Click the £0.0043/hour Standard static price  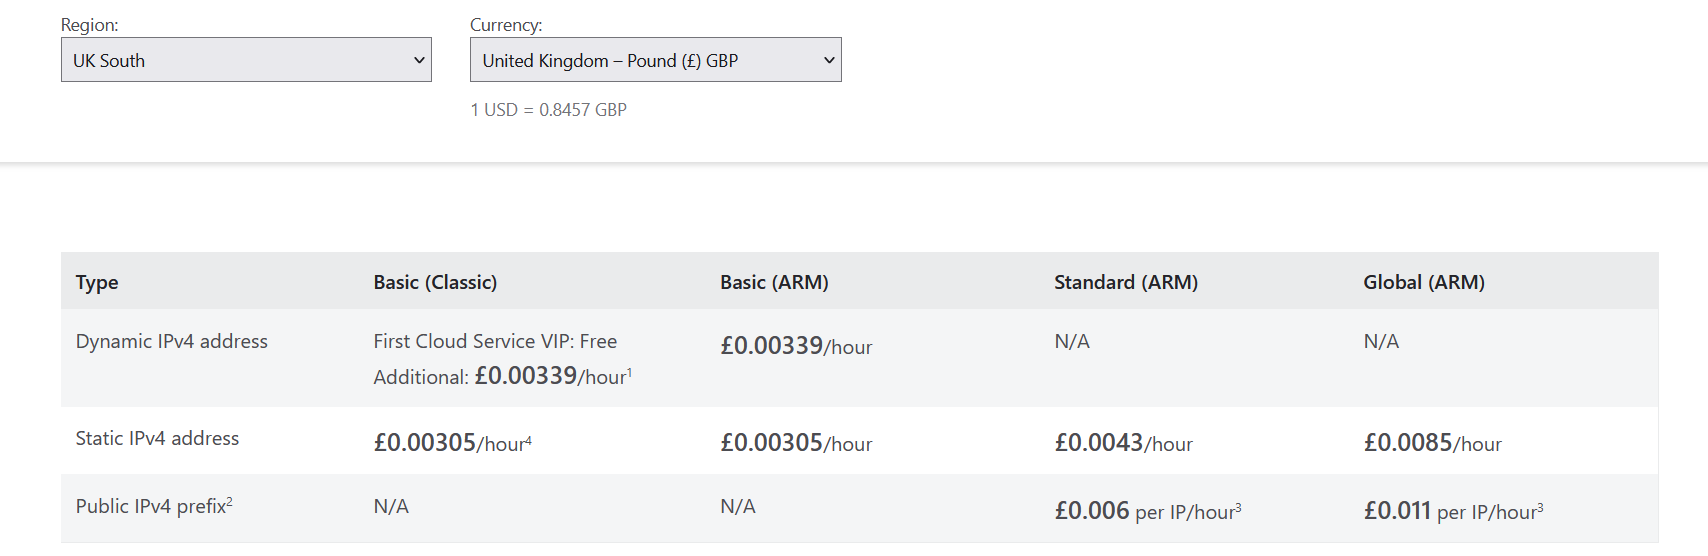1123,443
